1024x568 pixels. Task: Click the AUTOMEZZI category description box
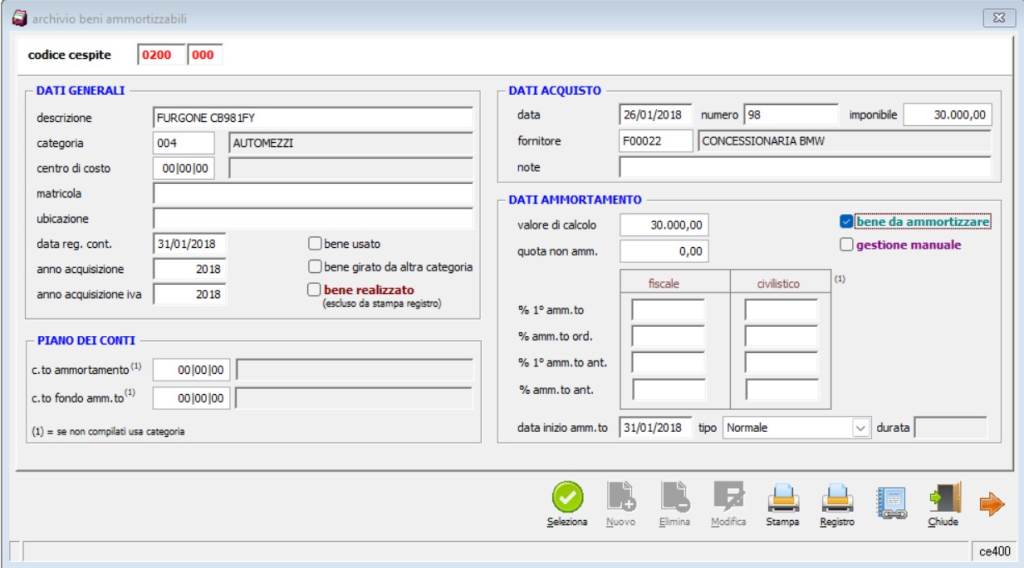pyautogui.click(x=351, y=143)
